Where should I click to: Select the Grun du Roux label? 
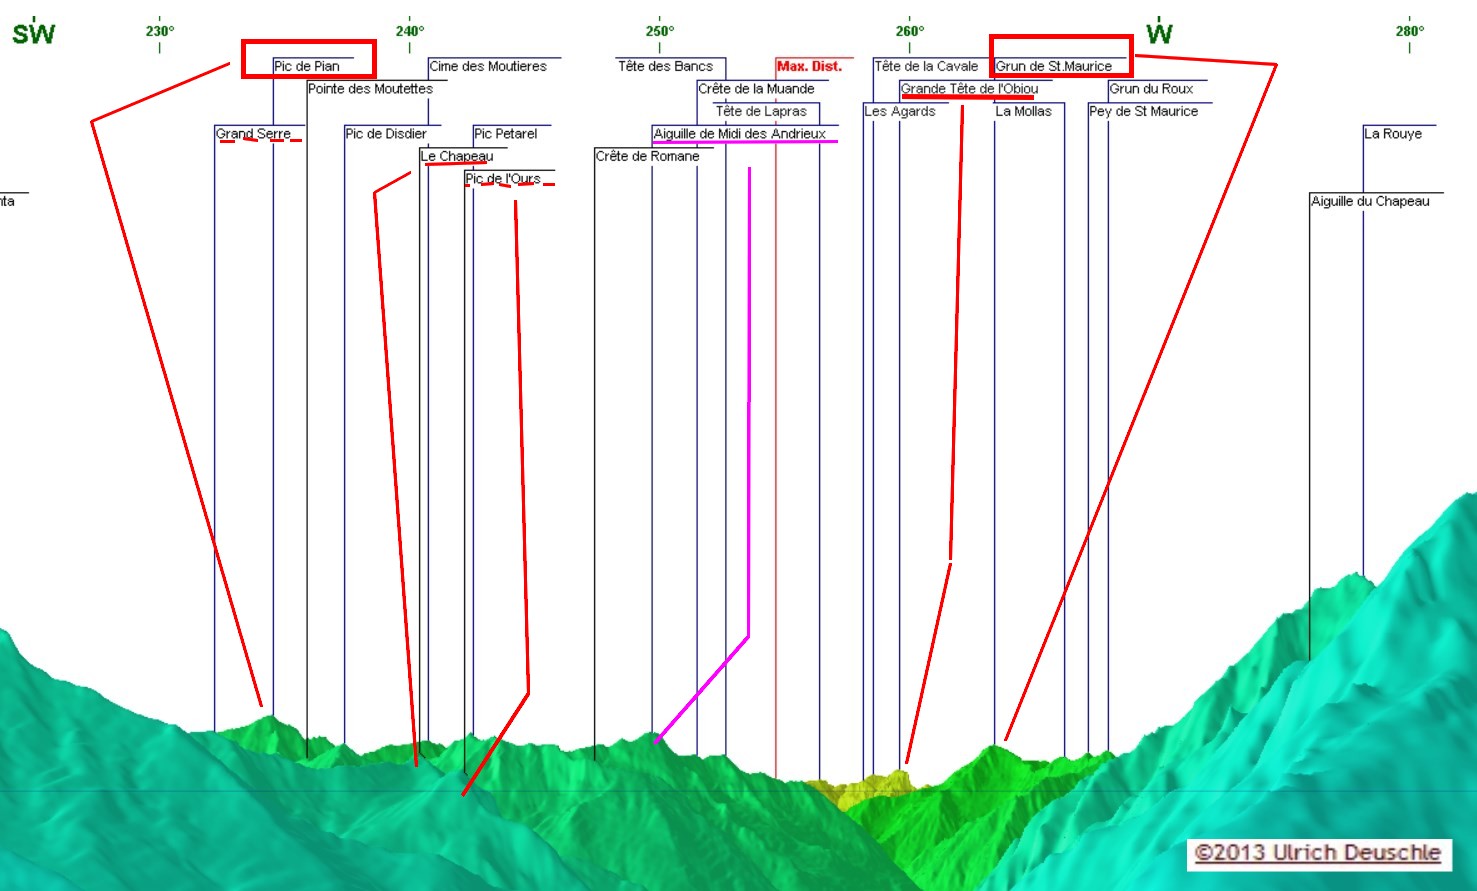click(x=1151, y=89)
